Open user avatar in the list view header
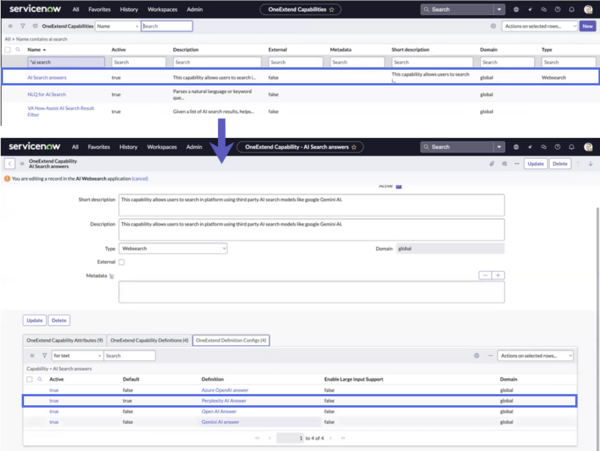 coord(589,9)
